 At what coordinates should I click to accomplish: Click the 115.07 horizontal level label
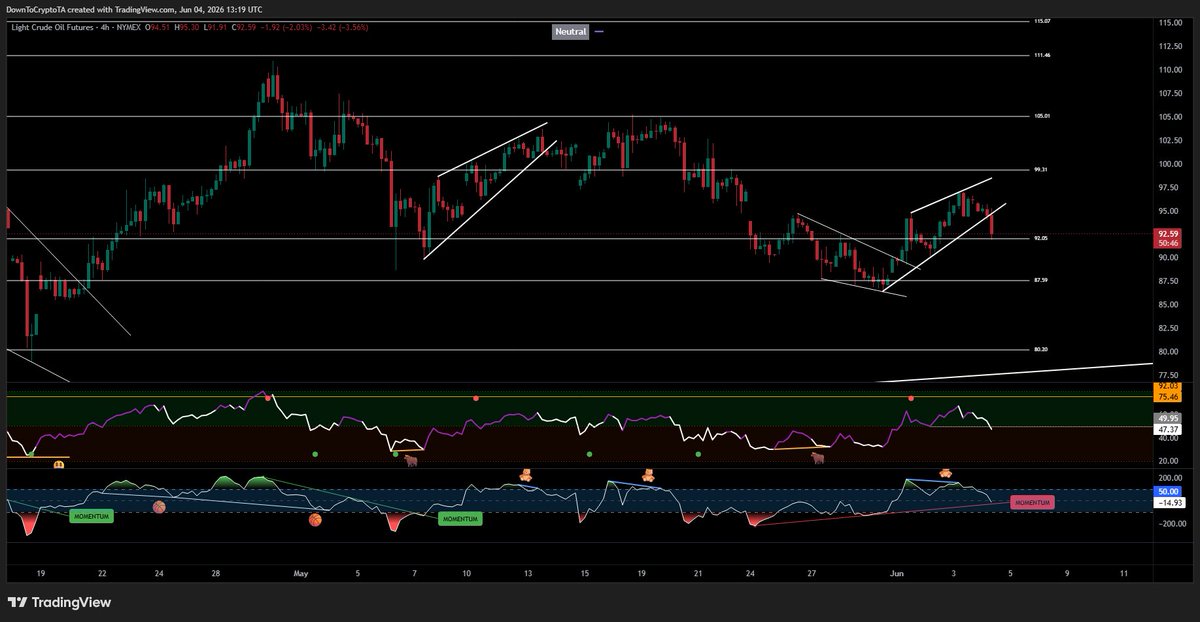click(1041, 21)
